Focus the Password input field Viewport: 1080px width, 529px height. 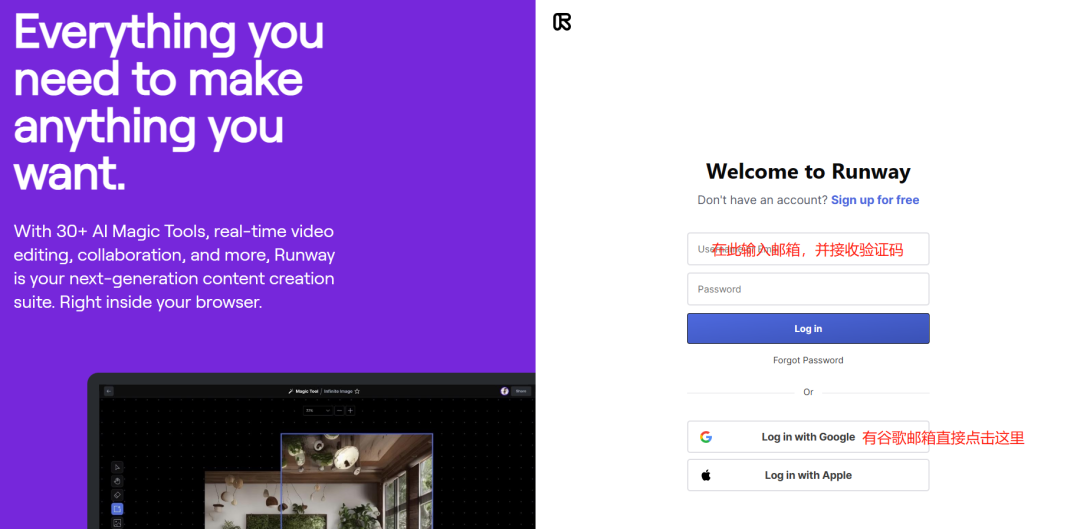(808, 289)
